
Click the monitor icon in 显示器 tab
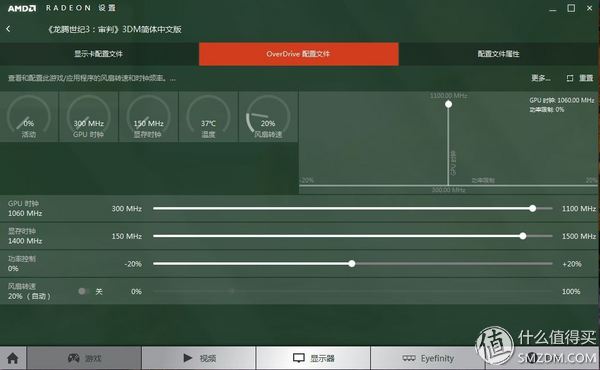[x=298, y=358]
